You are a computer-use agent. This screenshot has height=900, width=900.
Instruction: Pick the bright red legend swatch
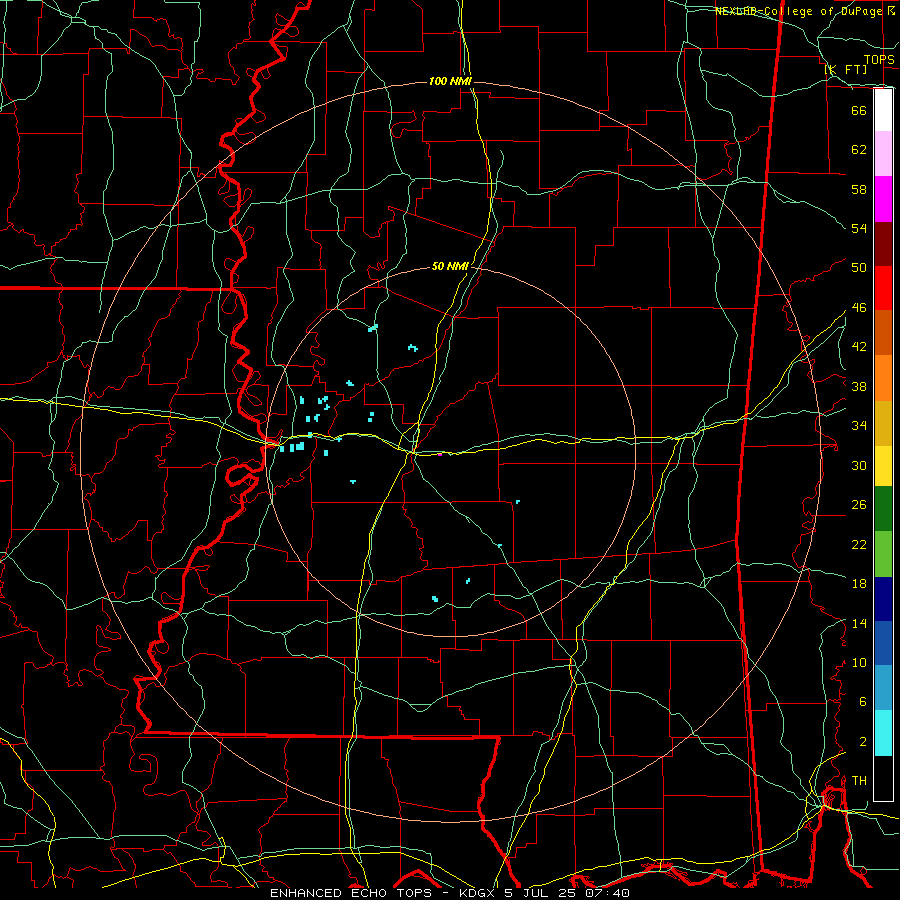(x=883, y=288)
